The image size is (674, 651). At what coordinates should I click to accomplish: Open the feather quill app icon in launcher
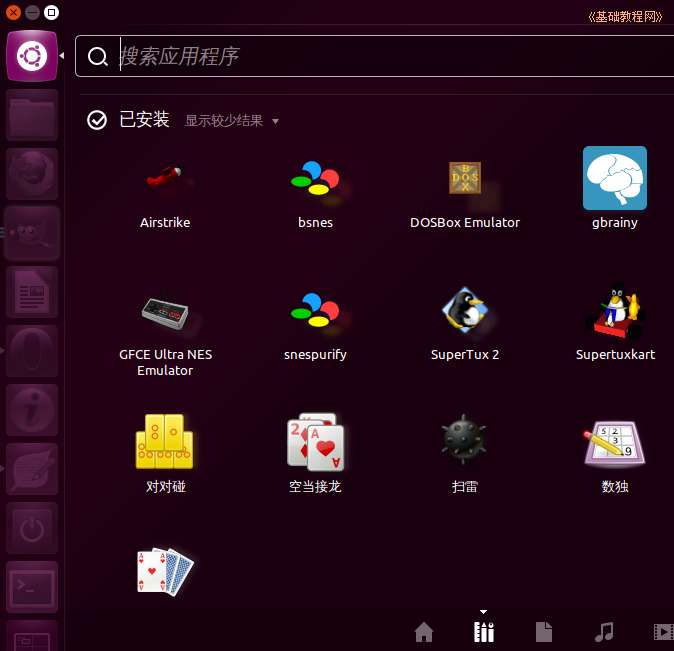point(32,468)
